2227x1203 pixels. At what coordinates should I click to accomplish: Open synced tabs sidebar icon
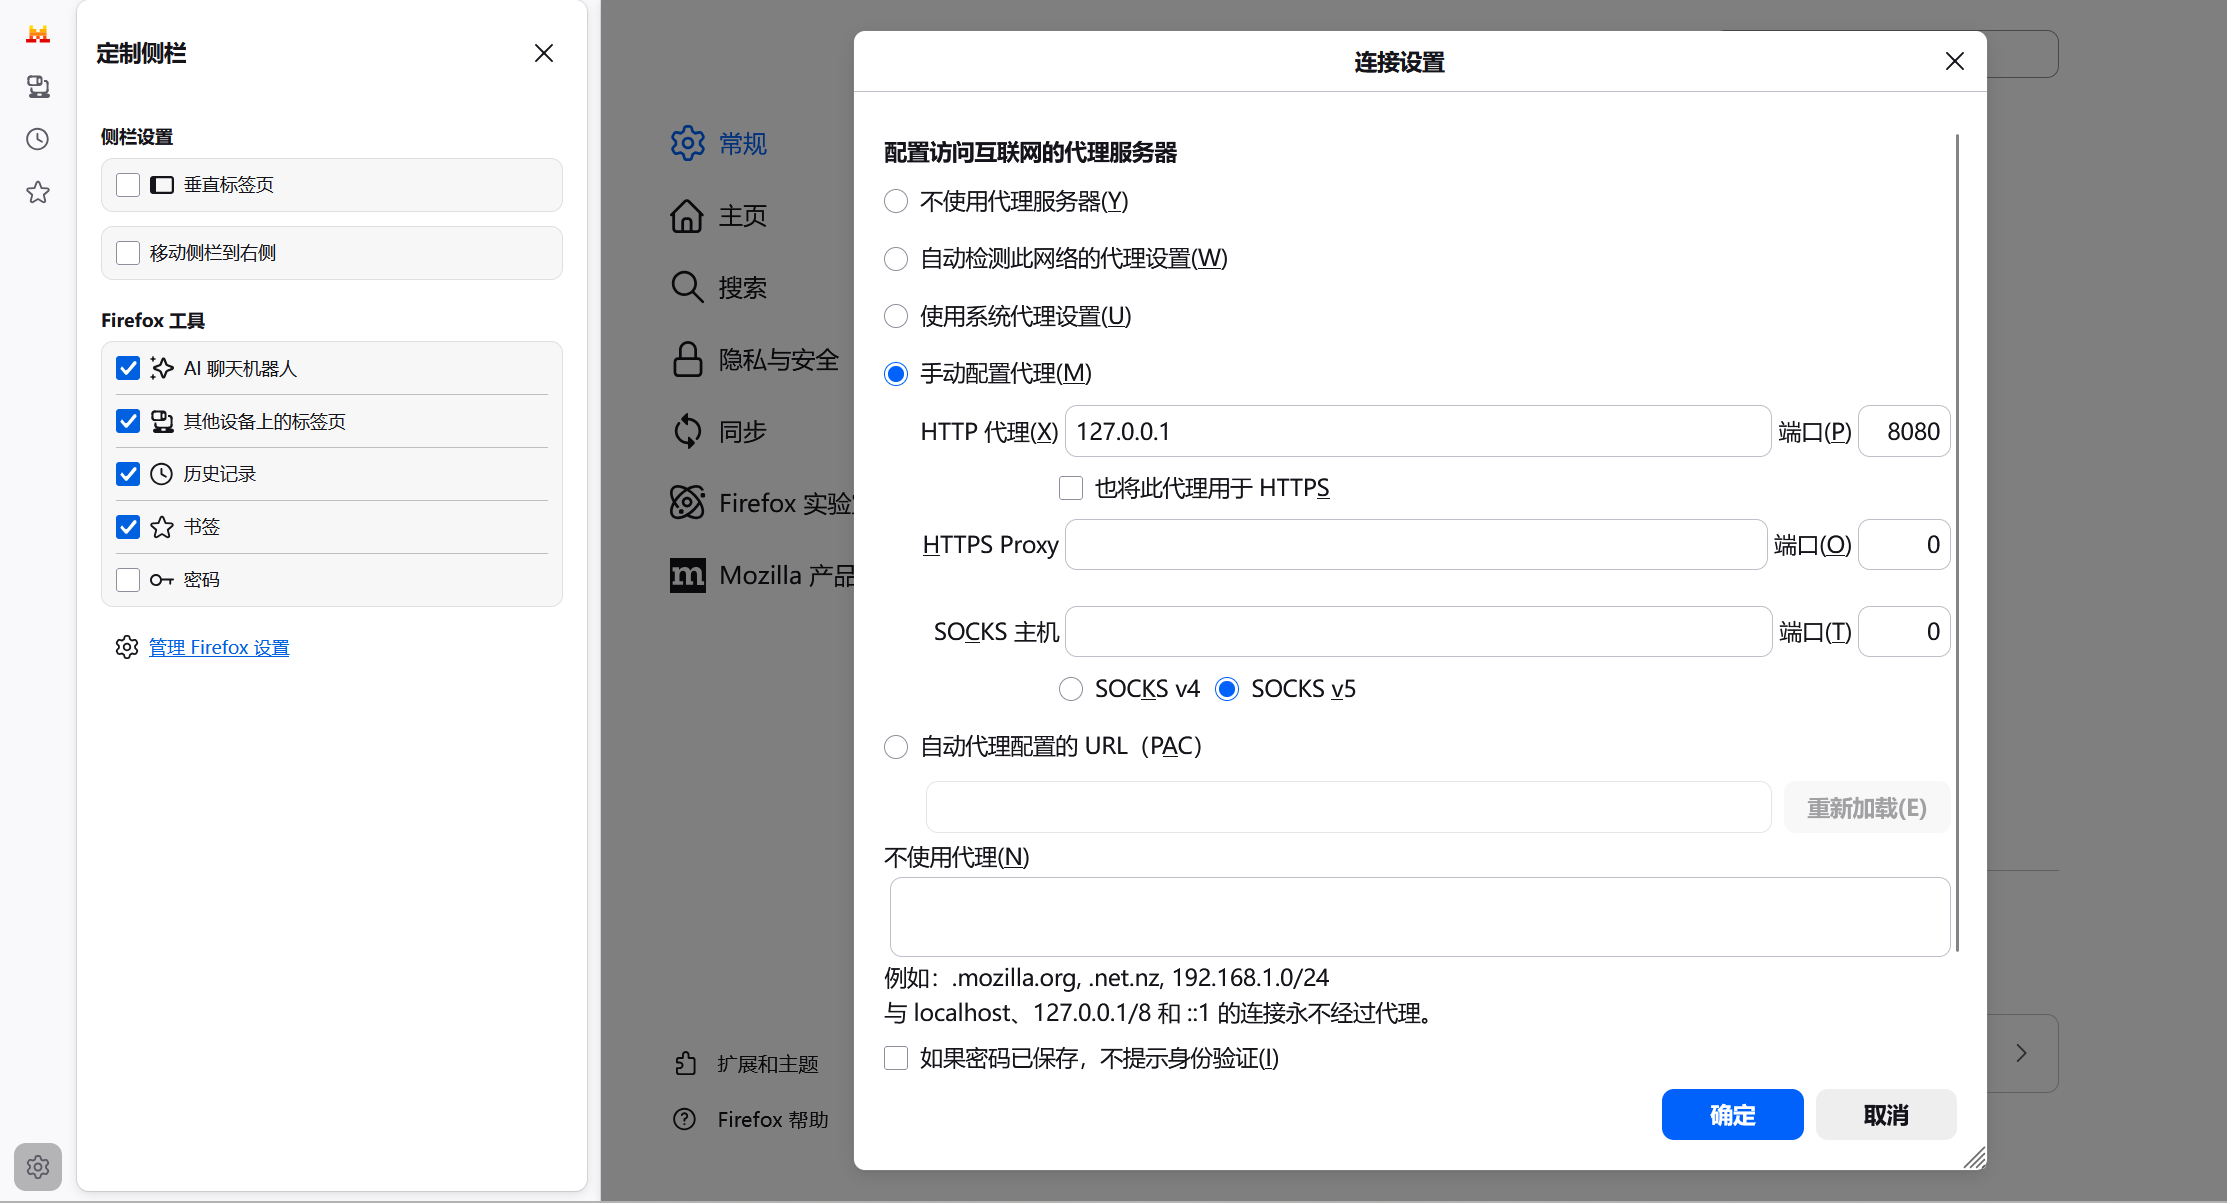[38, 87]
